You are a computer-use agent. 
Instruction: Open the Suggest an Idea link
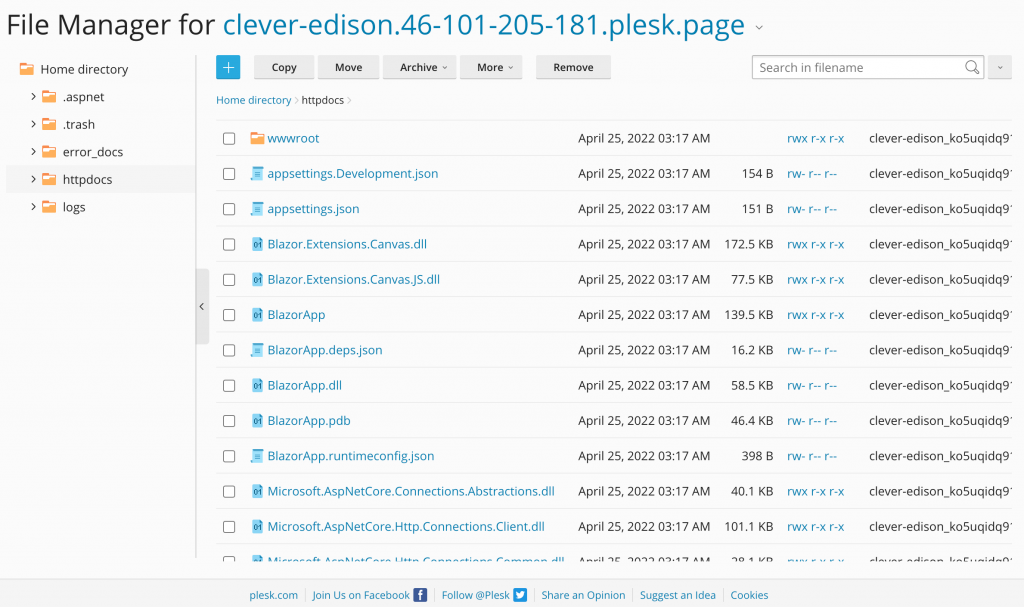678,594
